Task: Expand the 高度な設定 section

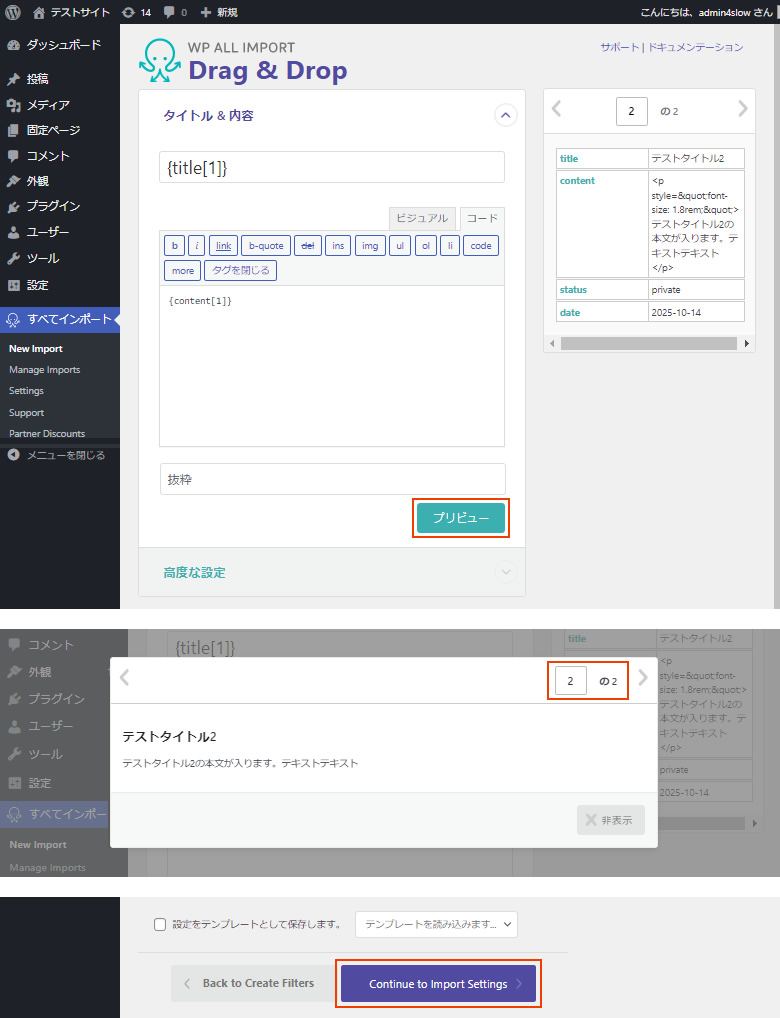Action: 506,572
